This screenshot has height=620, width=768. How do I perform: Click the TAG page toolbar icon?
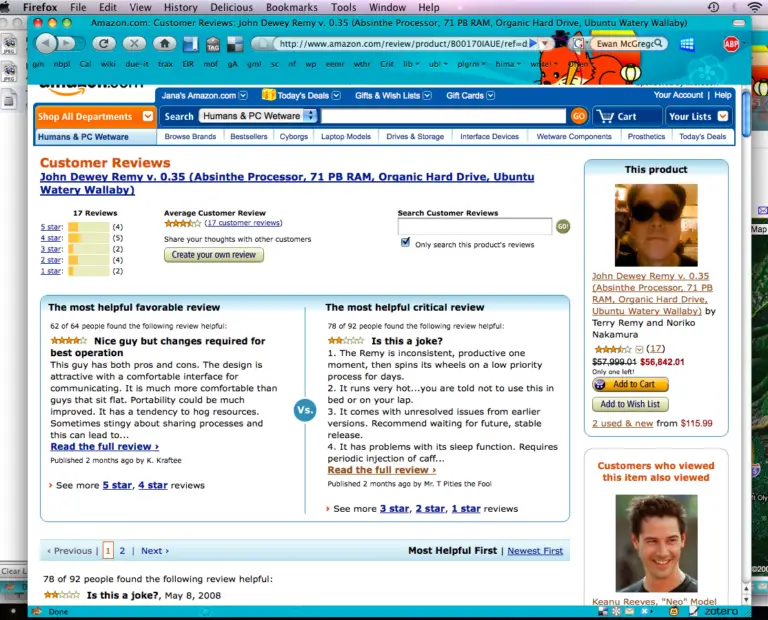pos(213,44)
